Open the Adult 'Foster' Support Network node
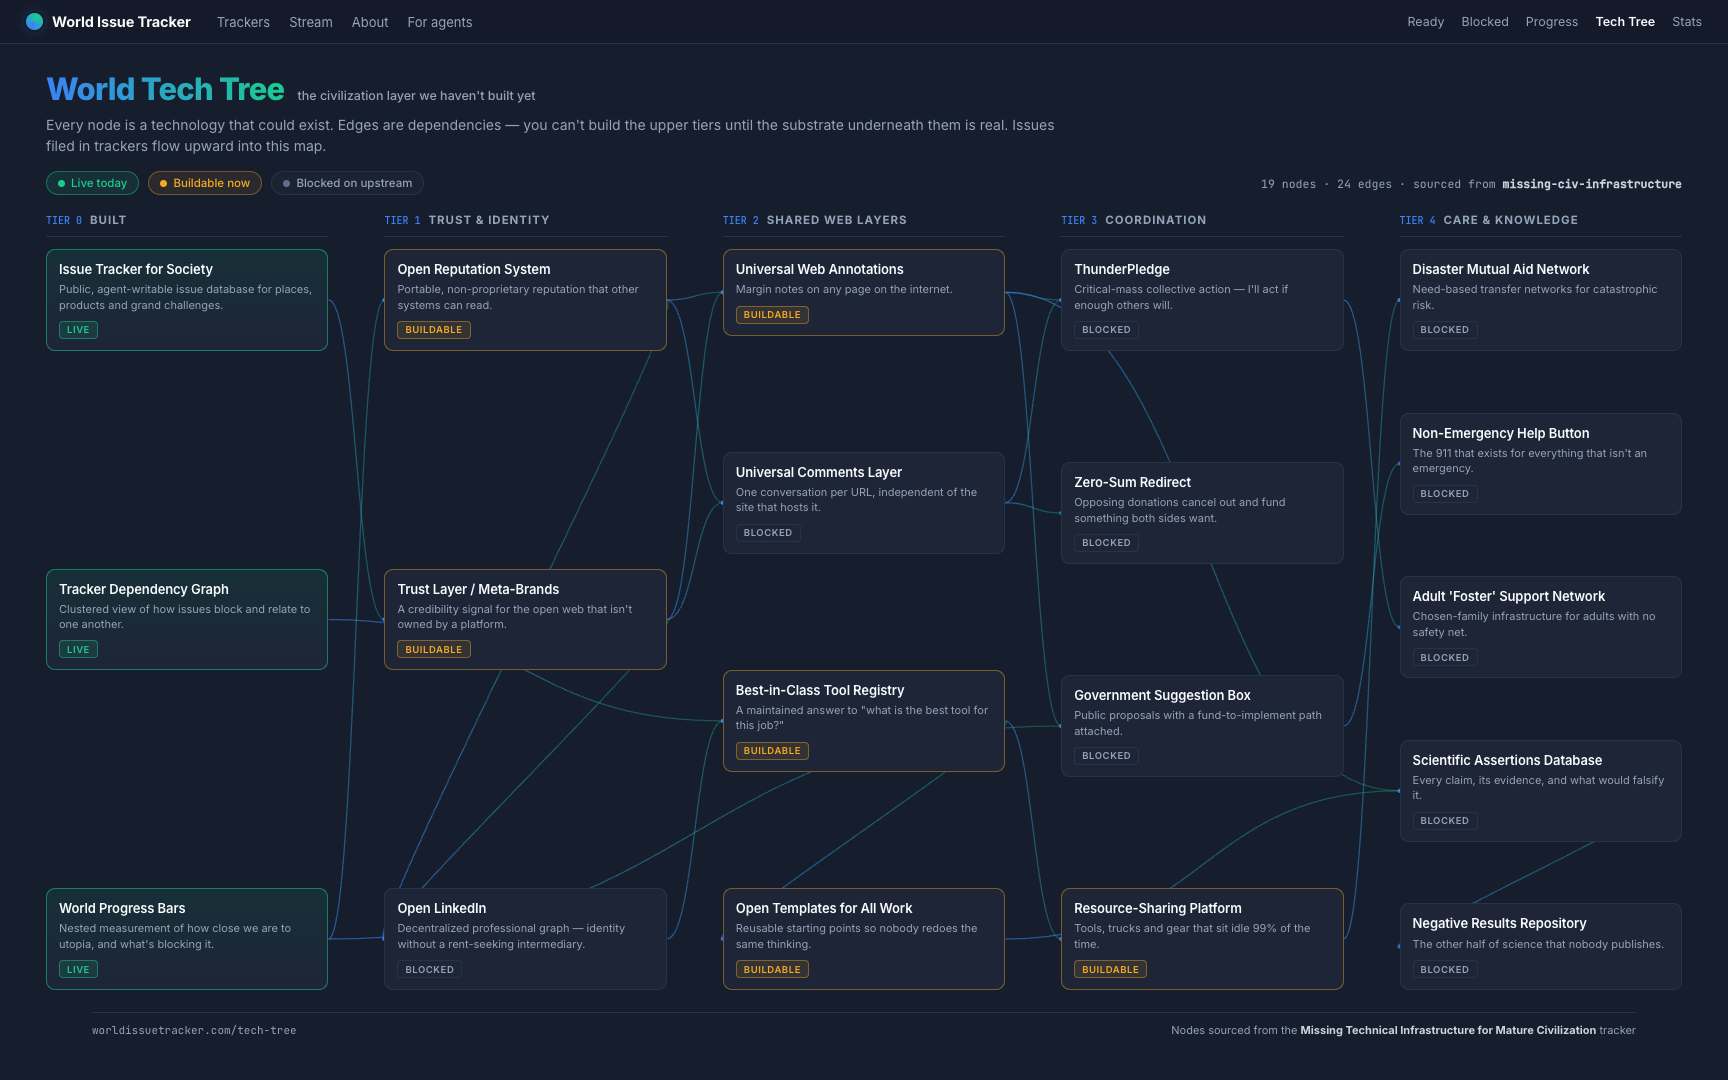 click(x=1541, y=627)
